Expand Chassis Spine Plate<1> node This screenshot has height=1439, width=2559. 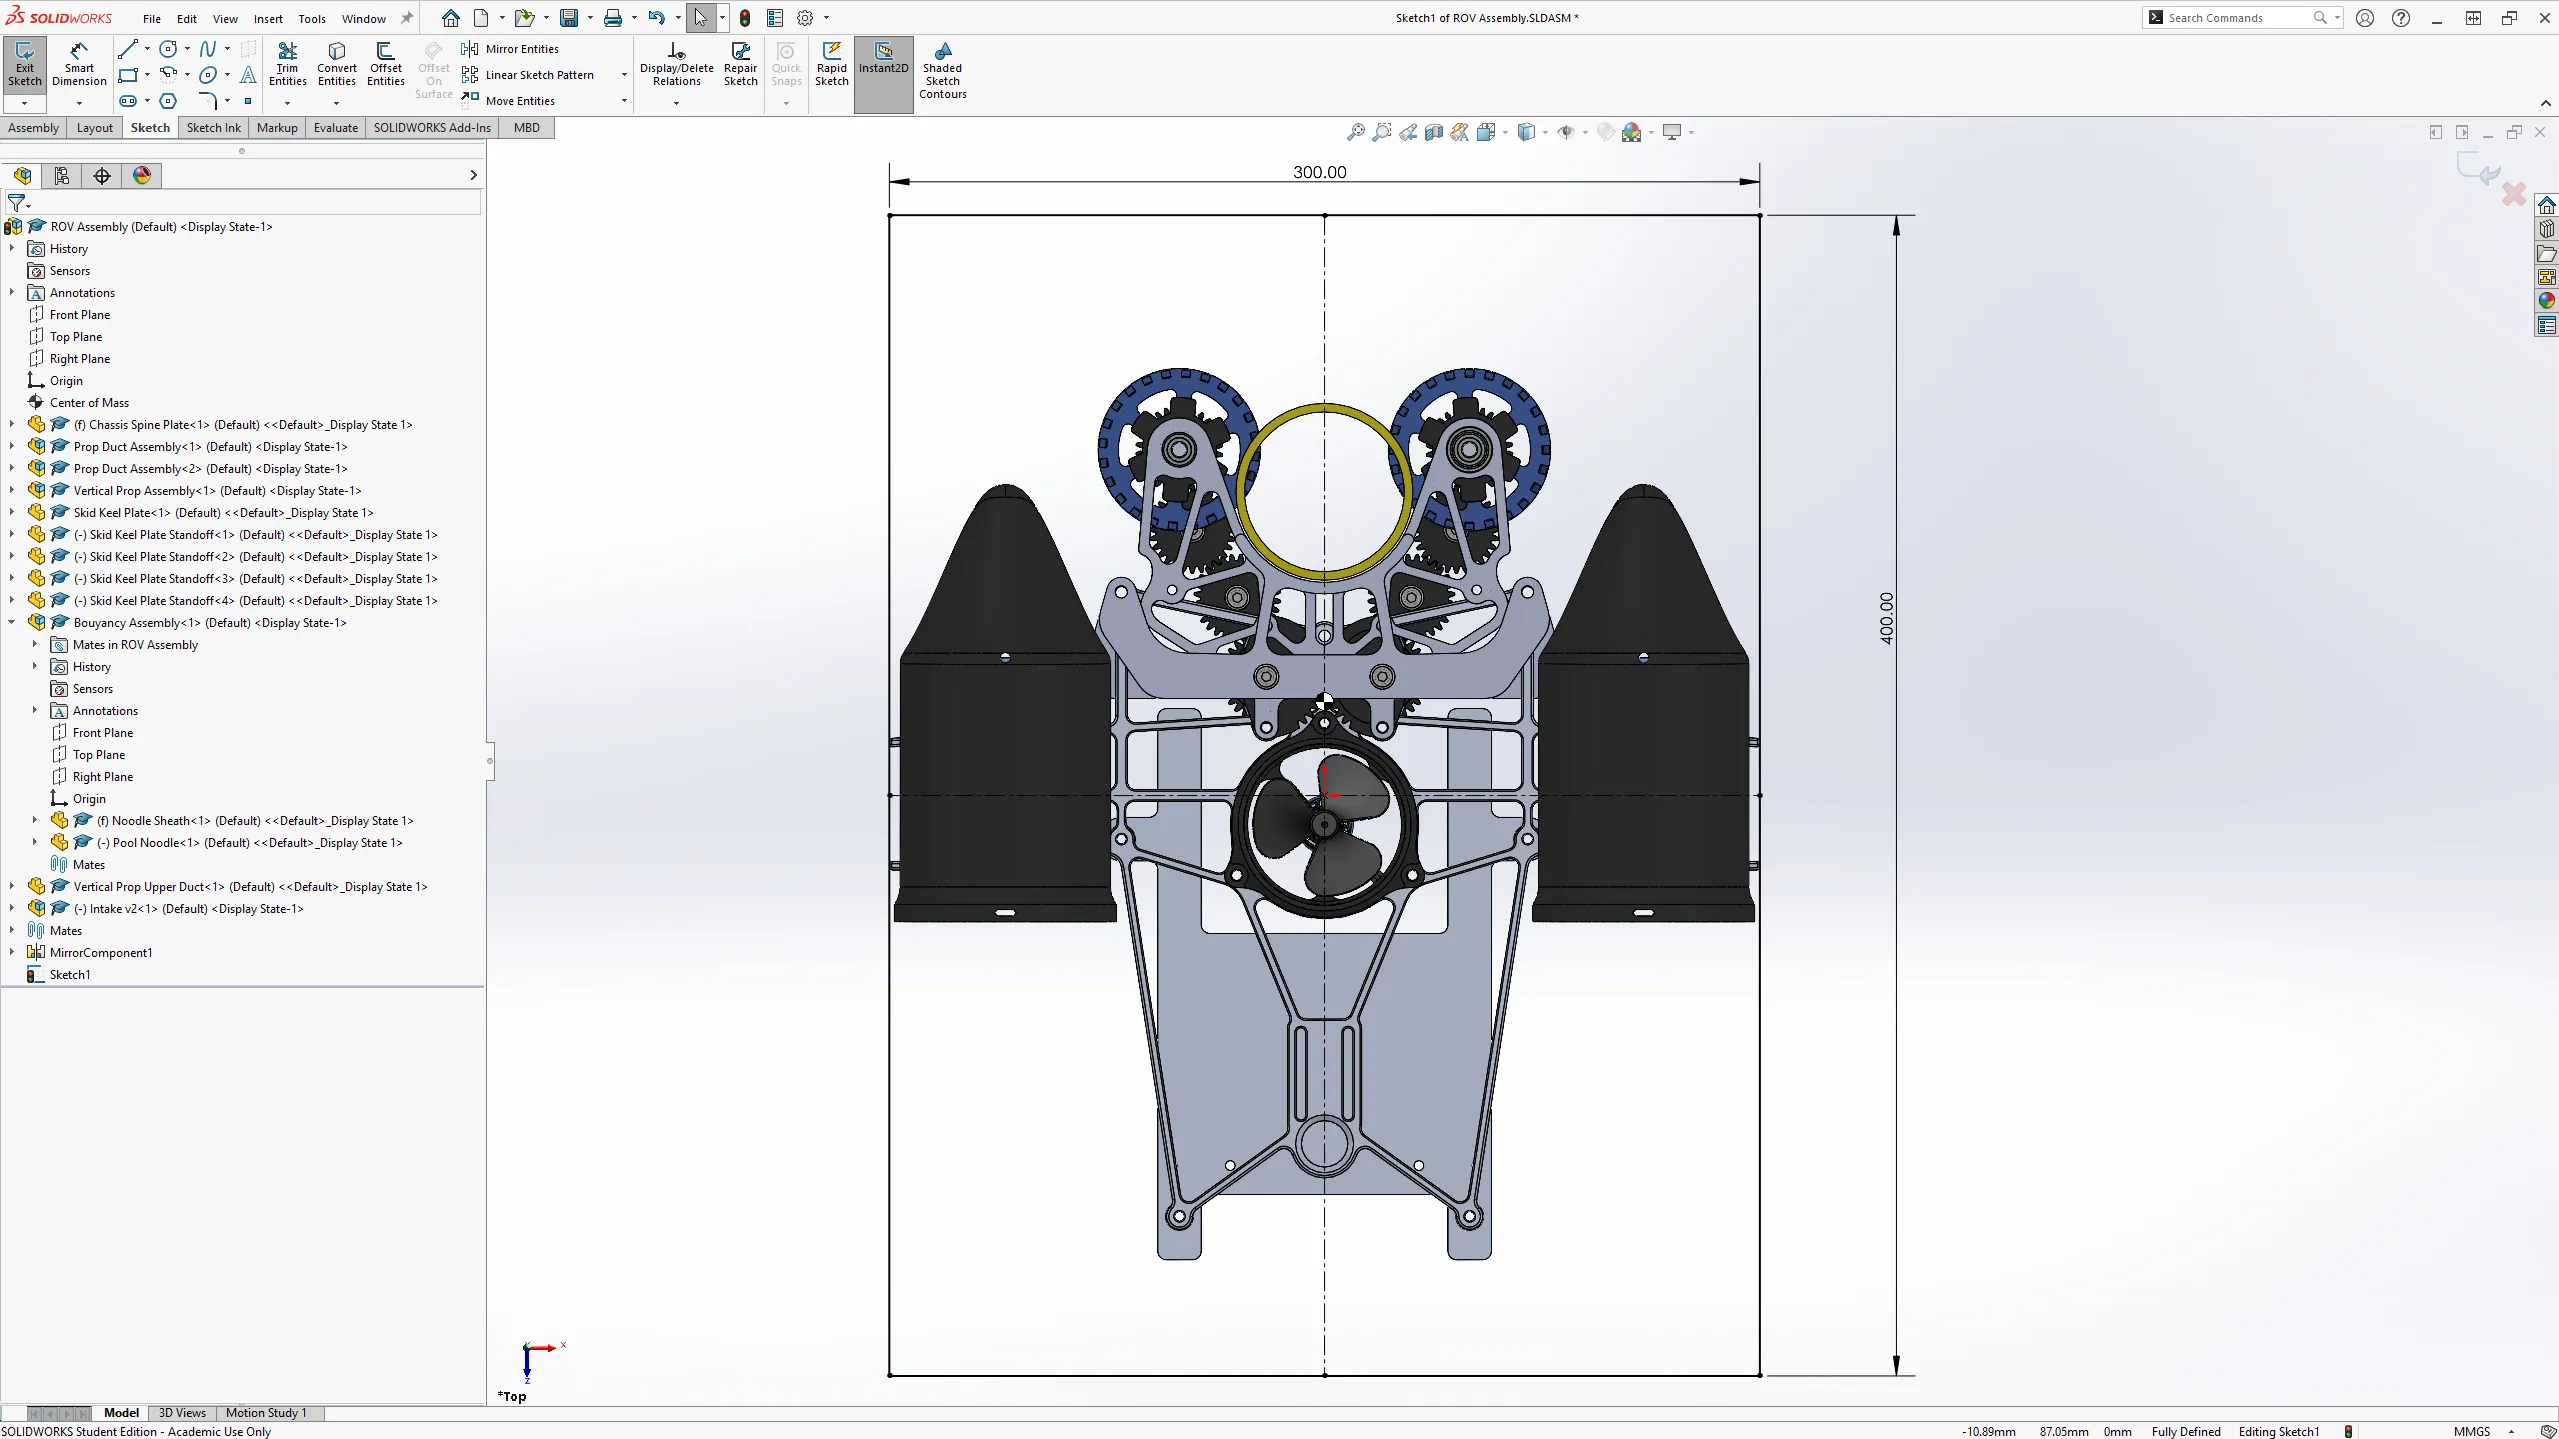tap(12, 425)
